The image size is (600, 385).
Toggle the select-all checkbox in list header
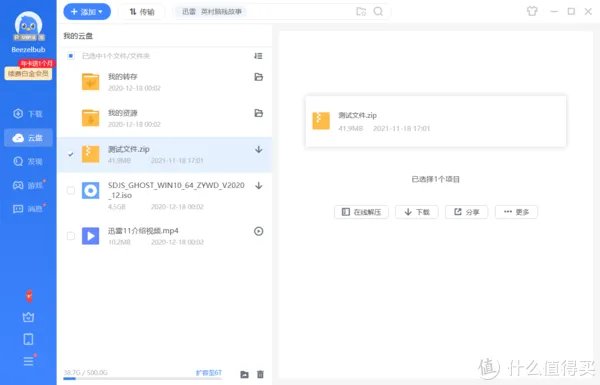[x=71, y=56]
